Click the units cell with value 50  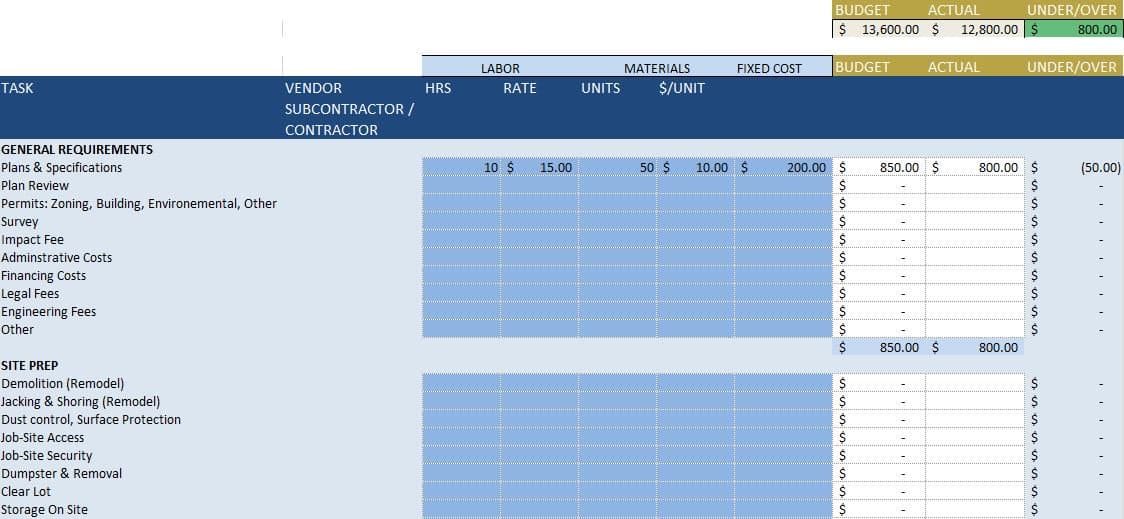coord(618,168)
